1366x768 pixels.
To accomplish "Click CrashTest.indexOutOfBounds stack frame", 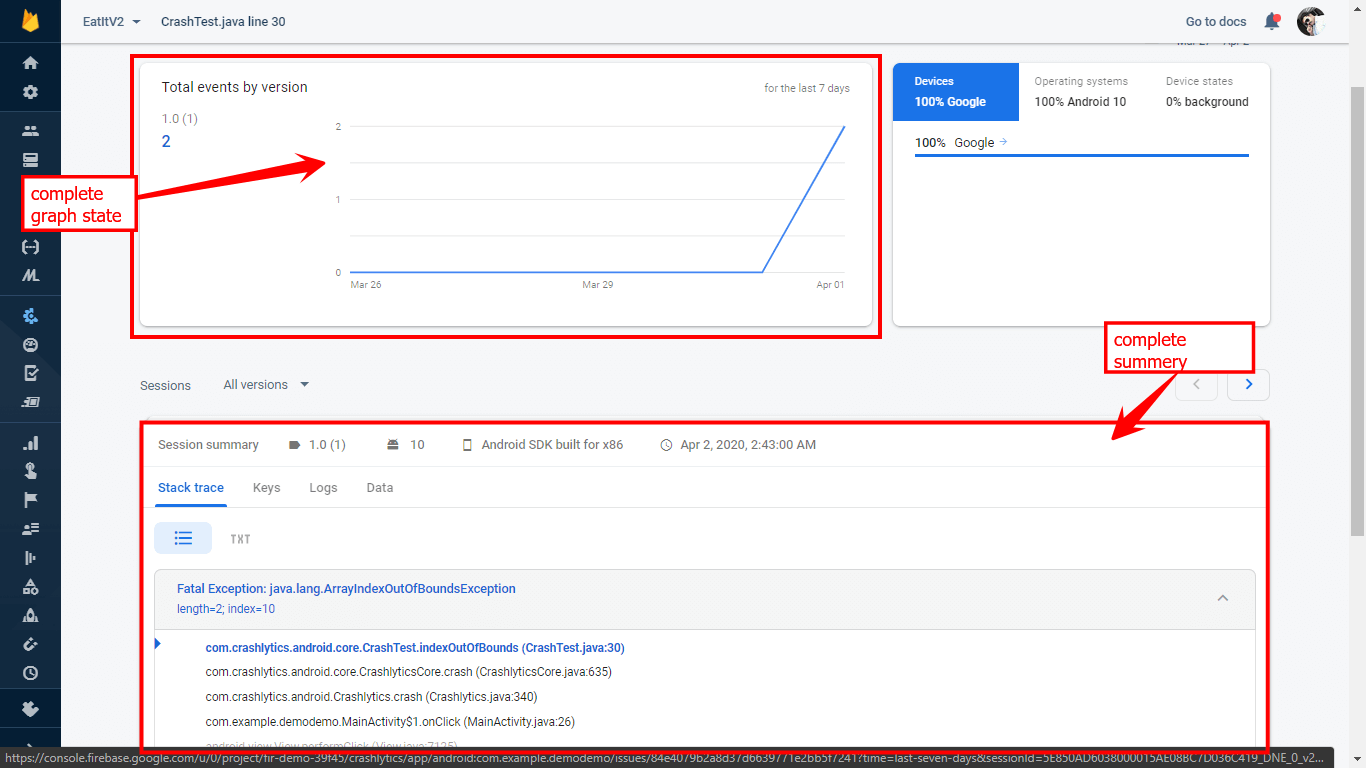I will click(415, 648).
